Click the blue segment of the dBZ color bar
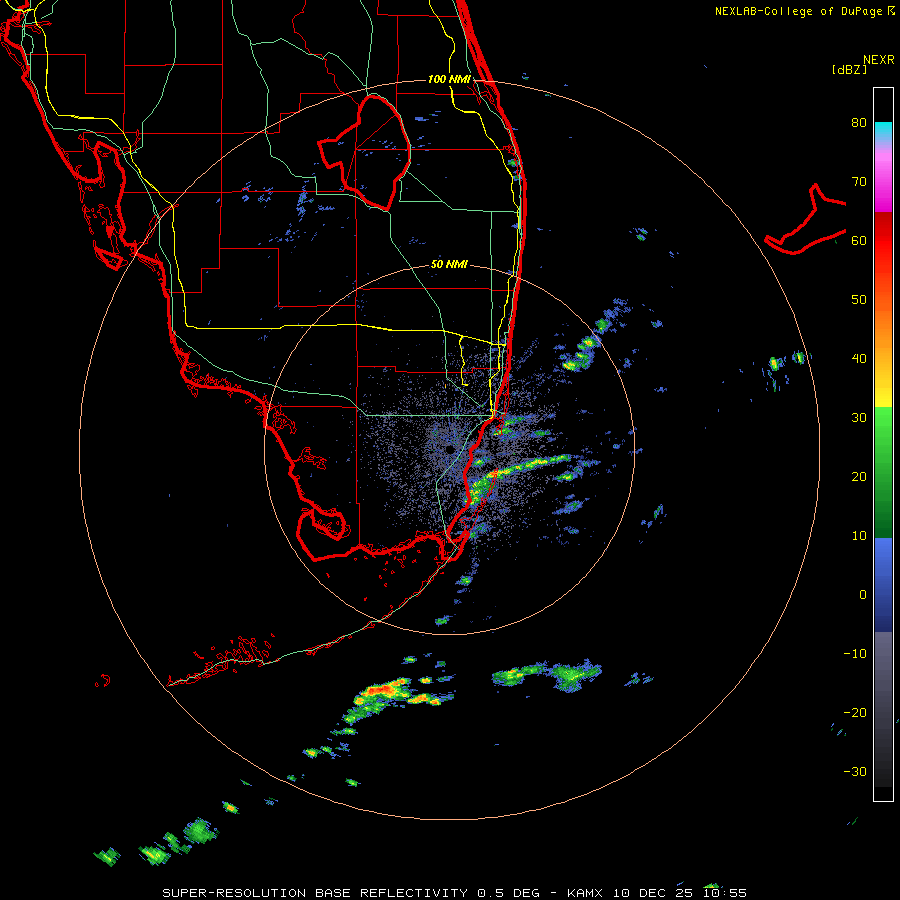This screenshot has width=900, height=900. point(883,585)
